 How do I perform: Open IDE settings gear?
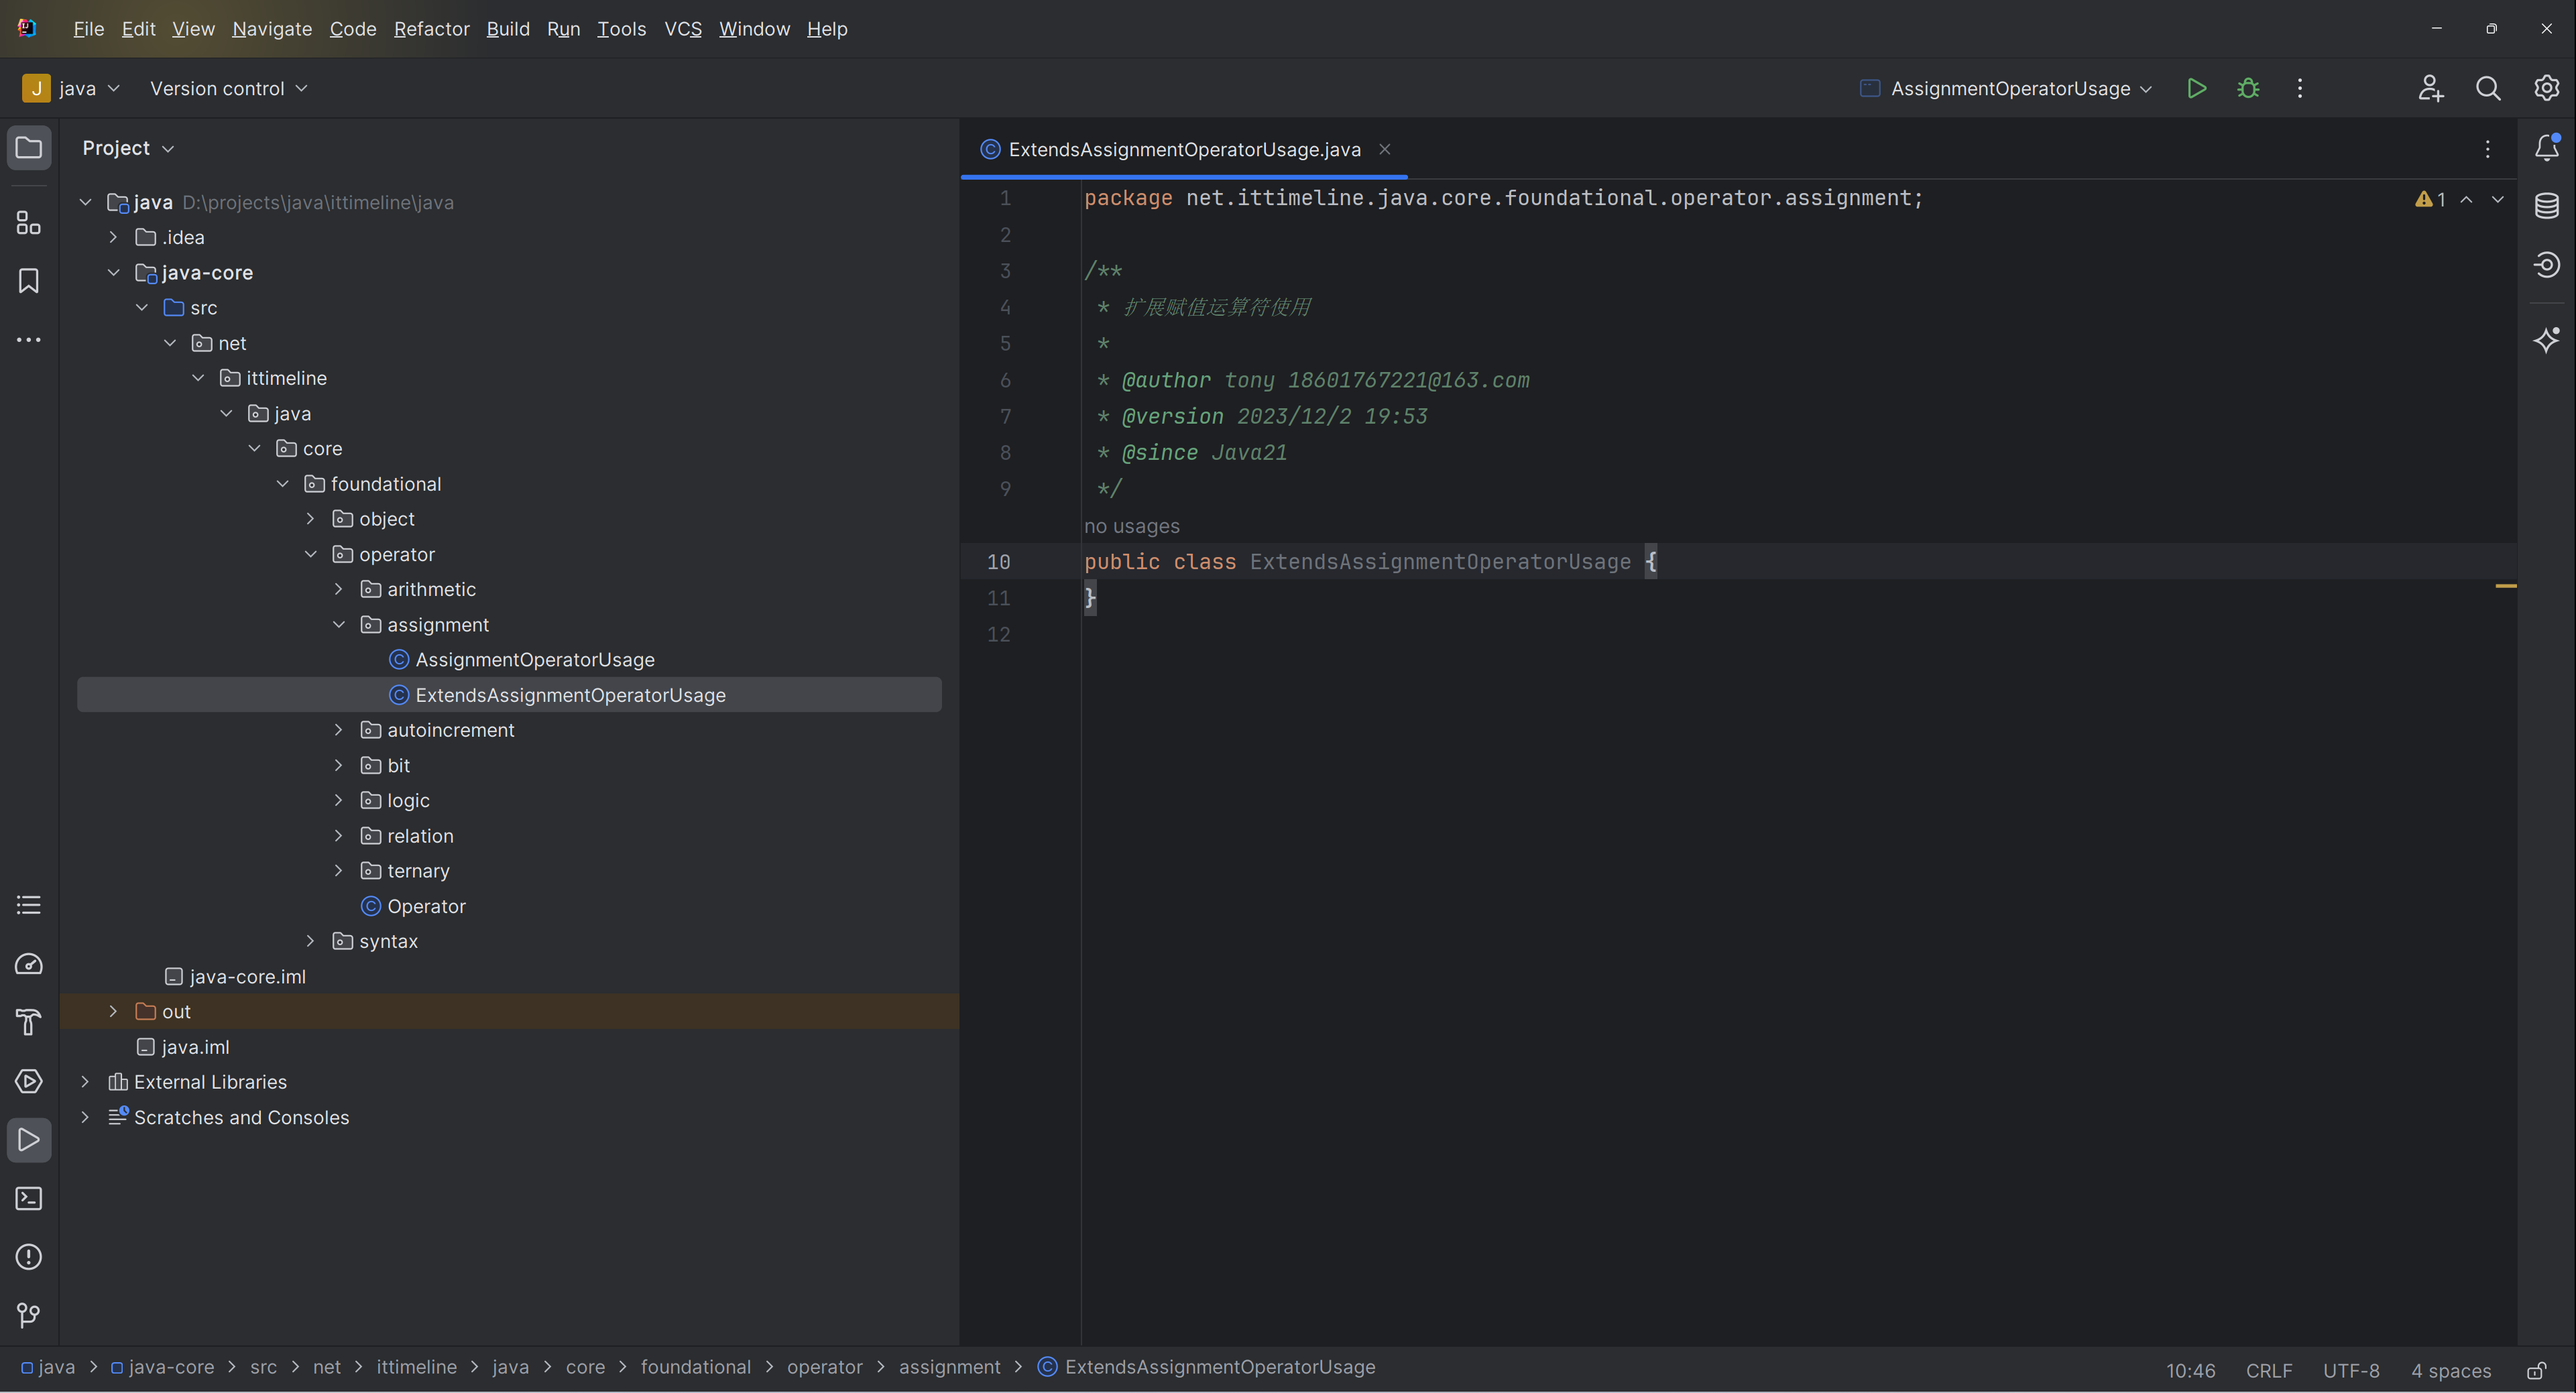tap(2546, 88)
